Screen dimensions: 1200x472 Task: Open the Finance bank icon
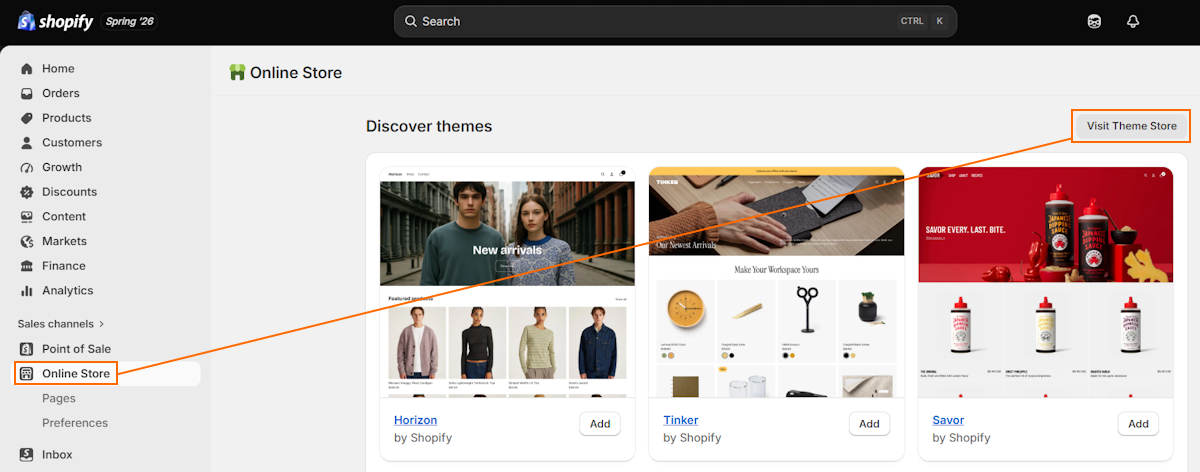tap(27, 266)
